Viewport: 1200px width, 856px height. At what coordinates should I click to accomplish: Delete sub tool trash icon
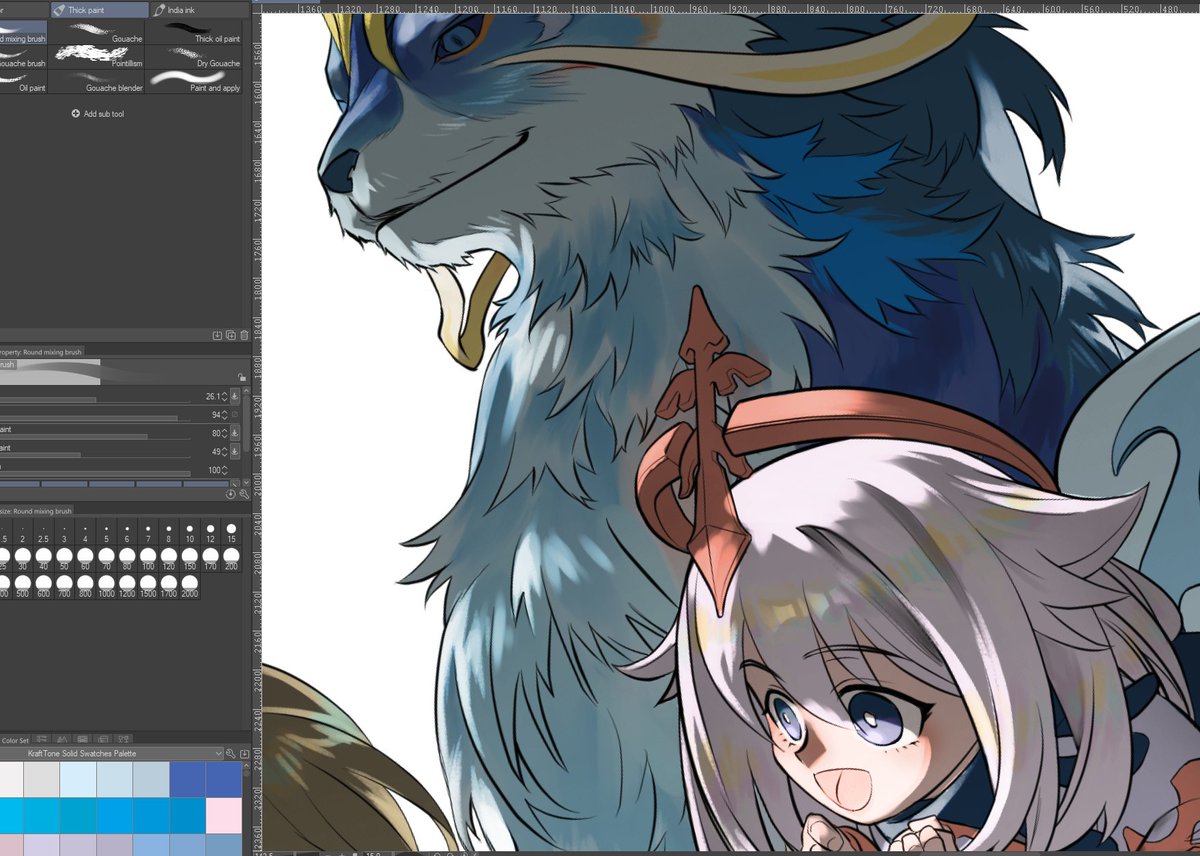click(x=243, y=335)
